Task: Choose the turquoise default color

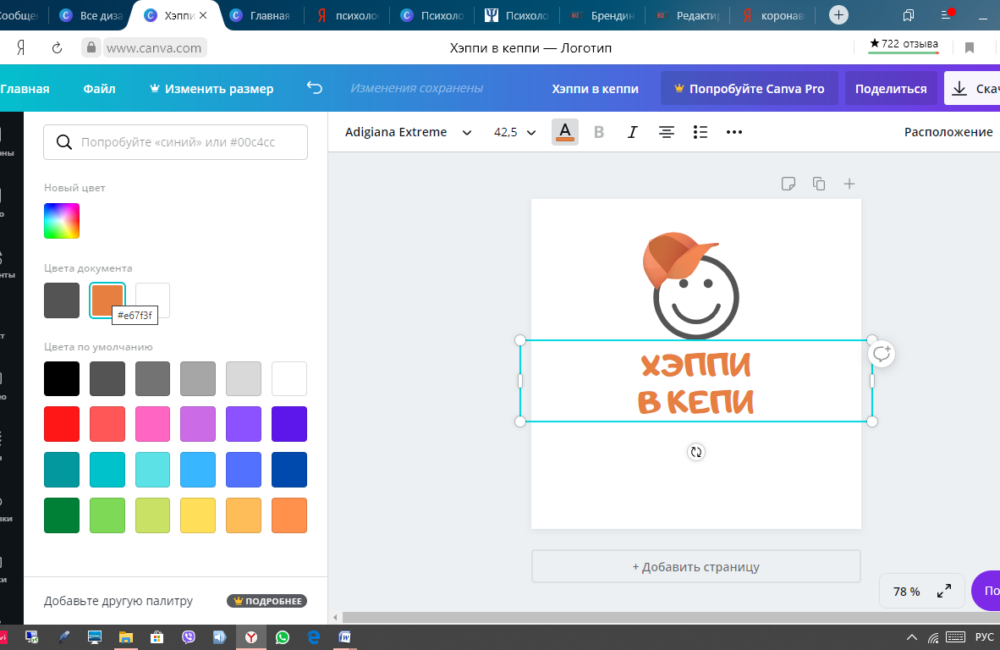Action: pos(107,469)
